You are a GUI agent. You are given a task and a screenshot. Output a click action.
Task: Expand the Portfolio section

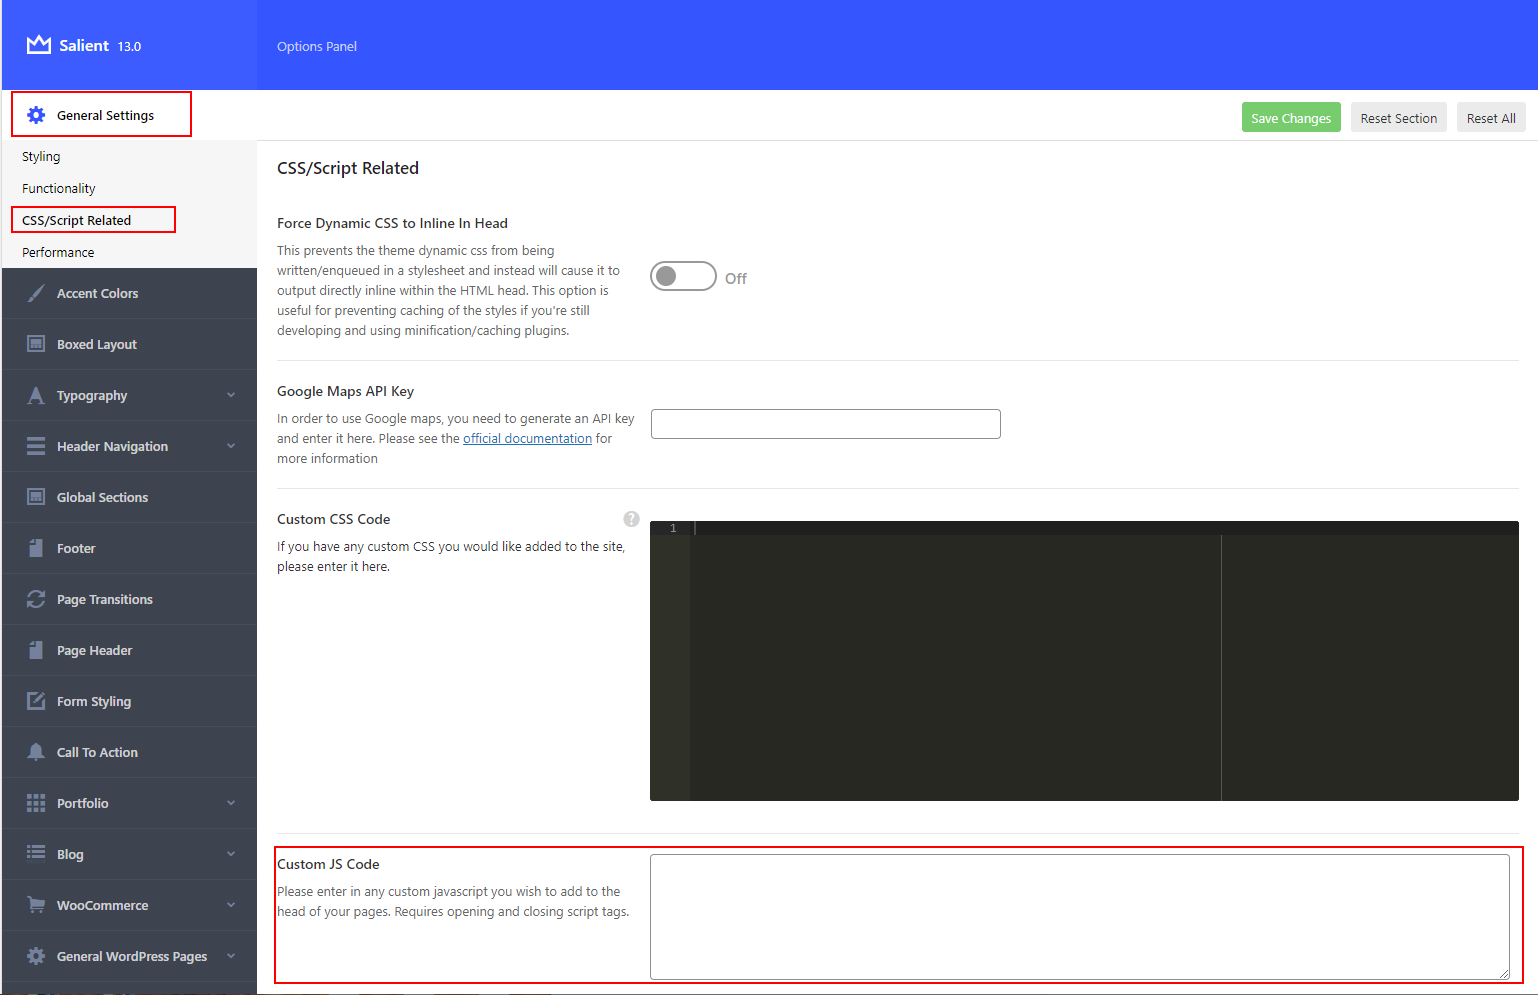231,803
